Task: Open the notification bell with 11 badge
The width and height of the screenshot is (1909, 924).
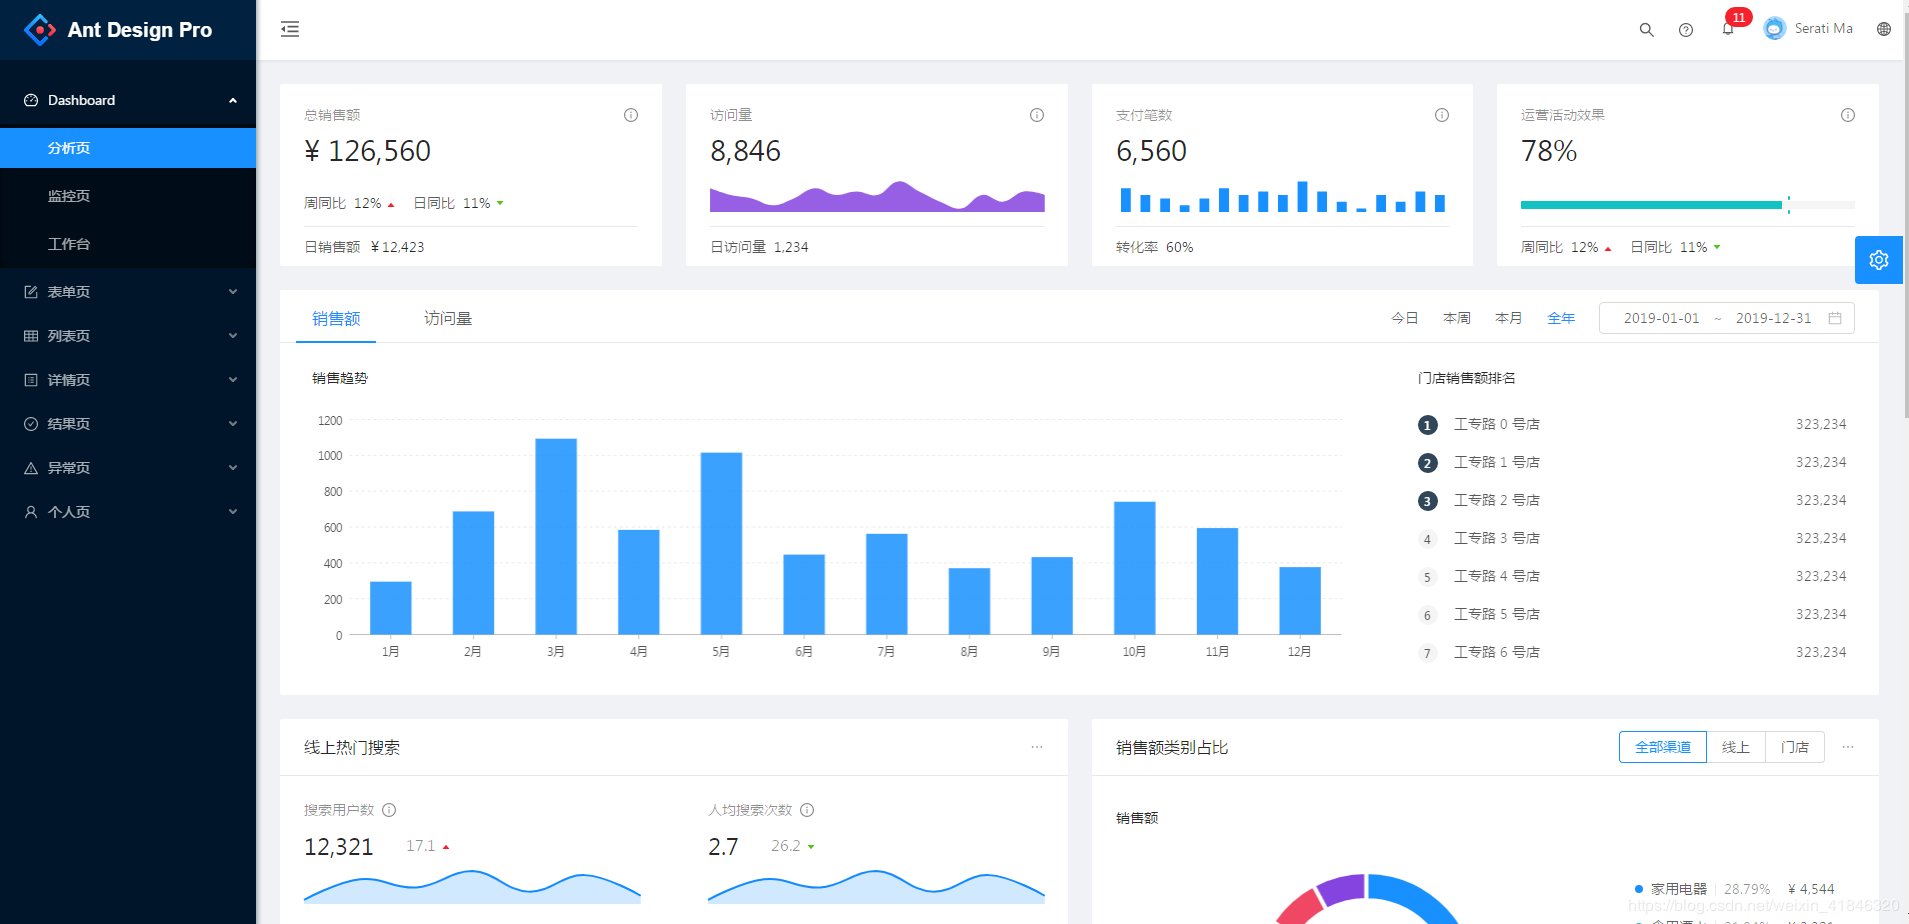Action: [x=1728, y=29]
